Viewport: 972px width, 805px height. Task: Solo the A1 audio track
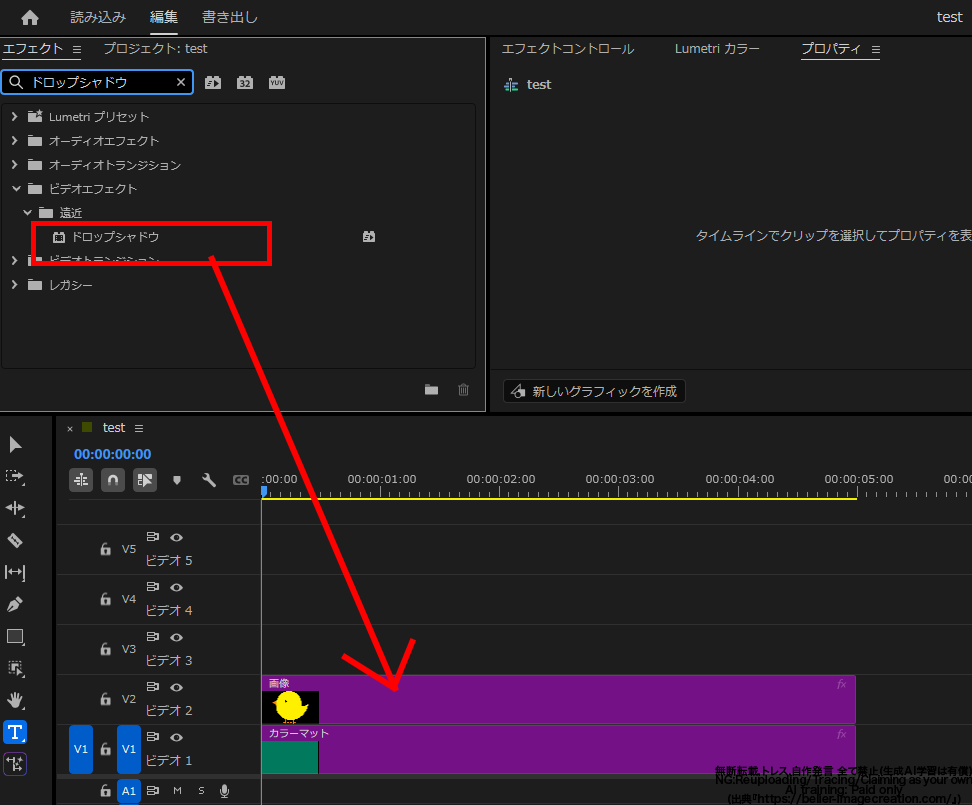tap(201, 791)
